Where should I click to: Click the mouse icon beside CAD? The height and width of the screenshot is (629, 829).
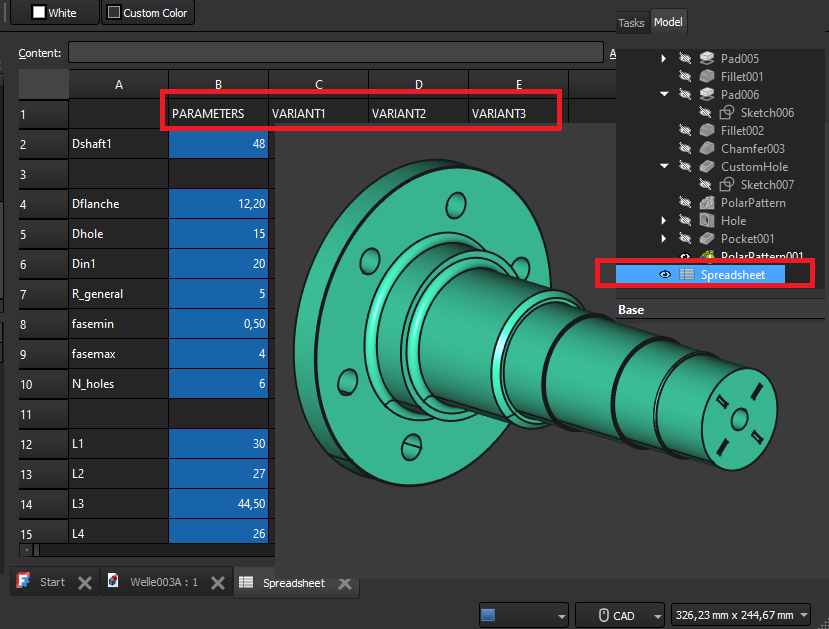point(603,615)
